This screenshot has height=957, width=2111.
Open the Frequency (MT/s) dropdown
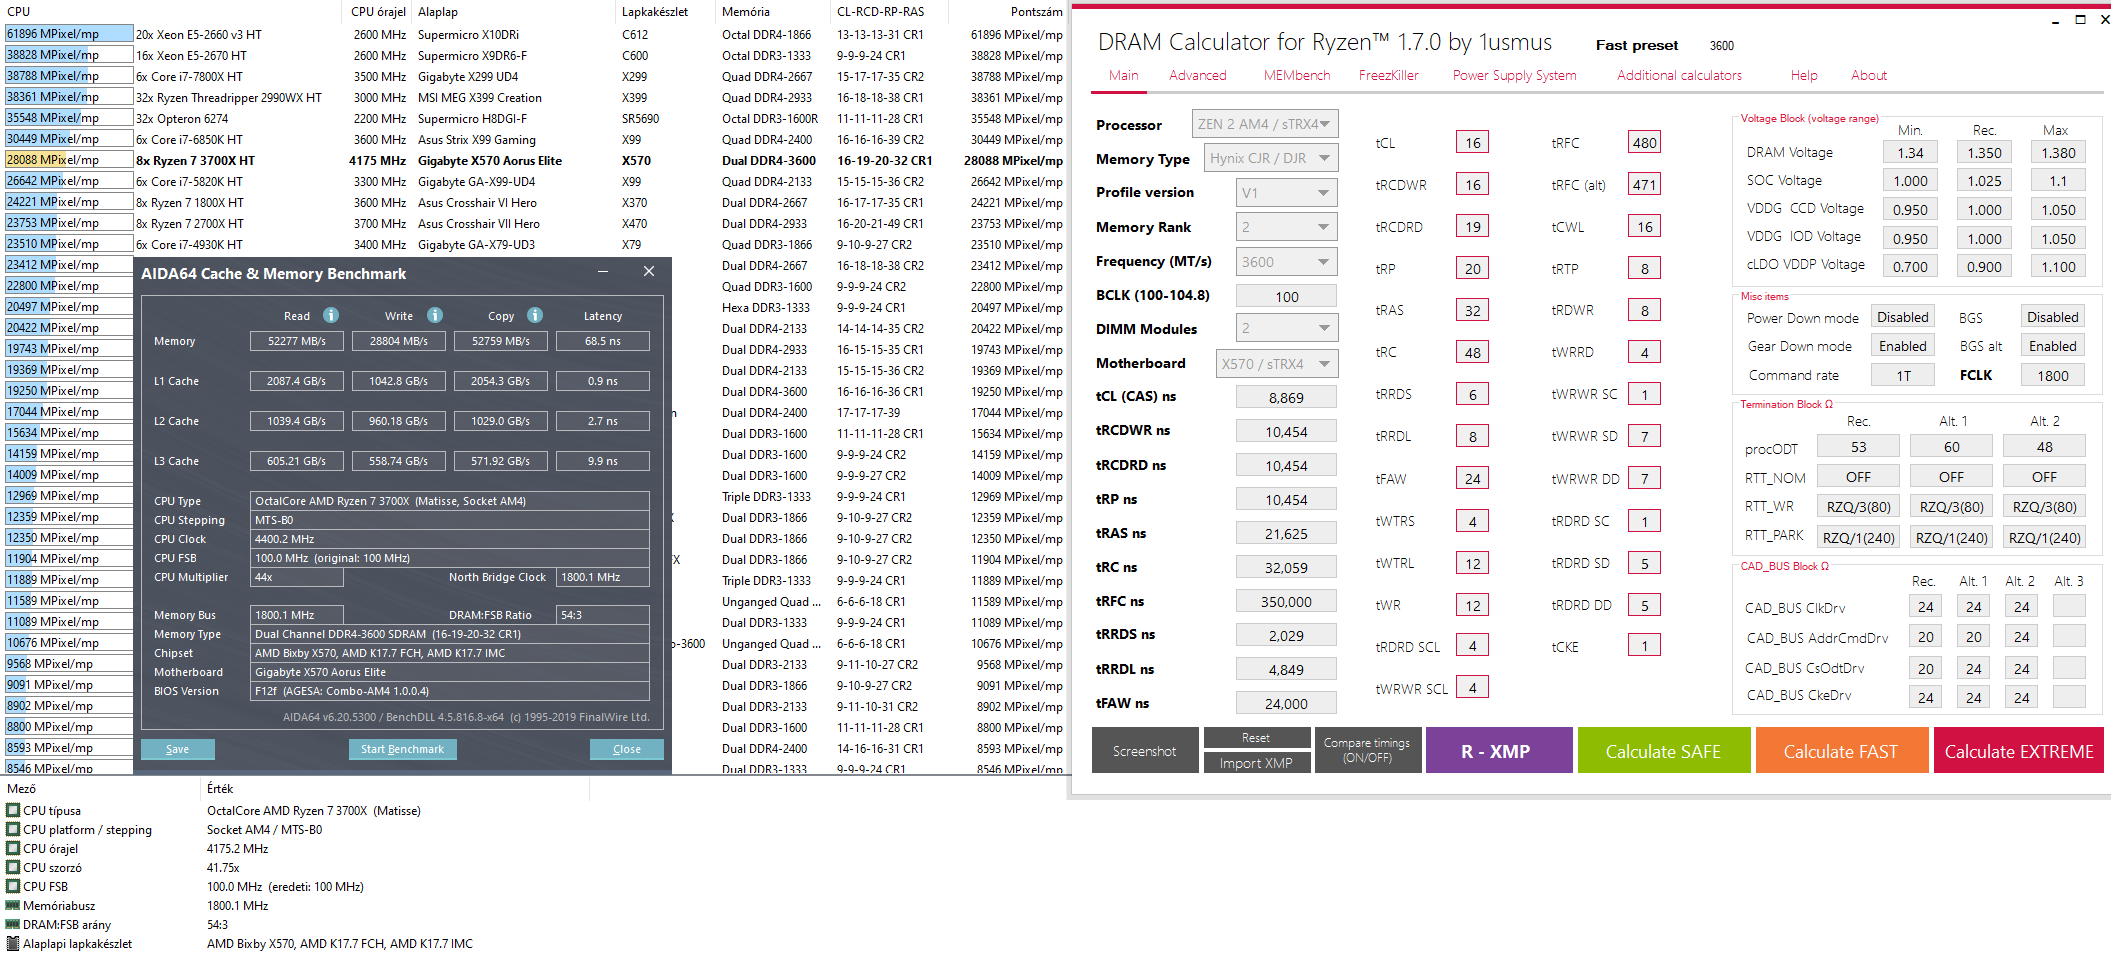click(x=1287, y=262)
